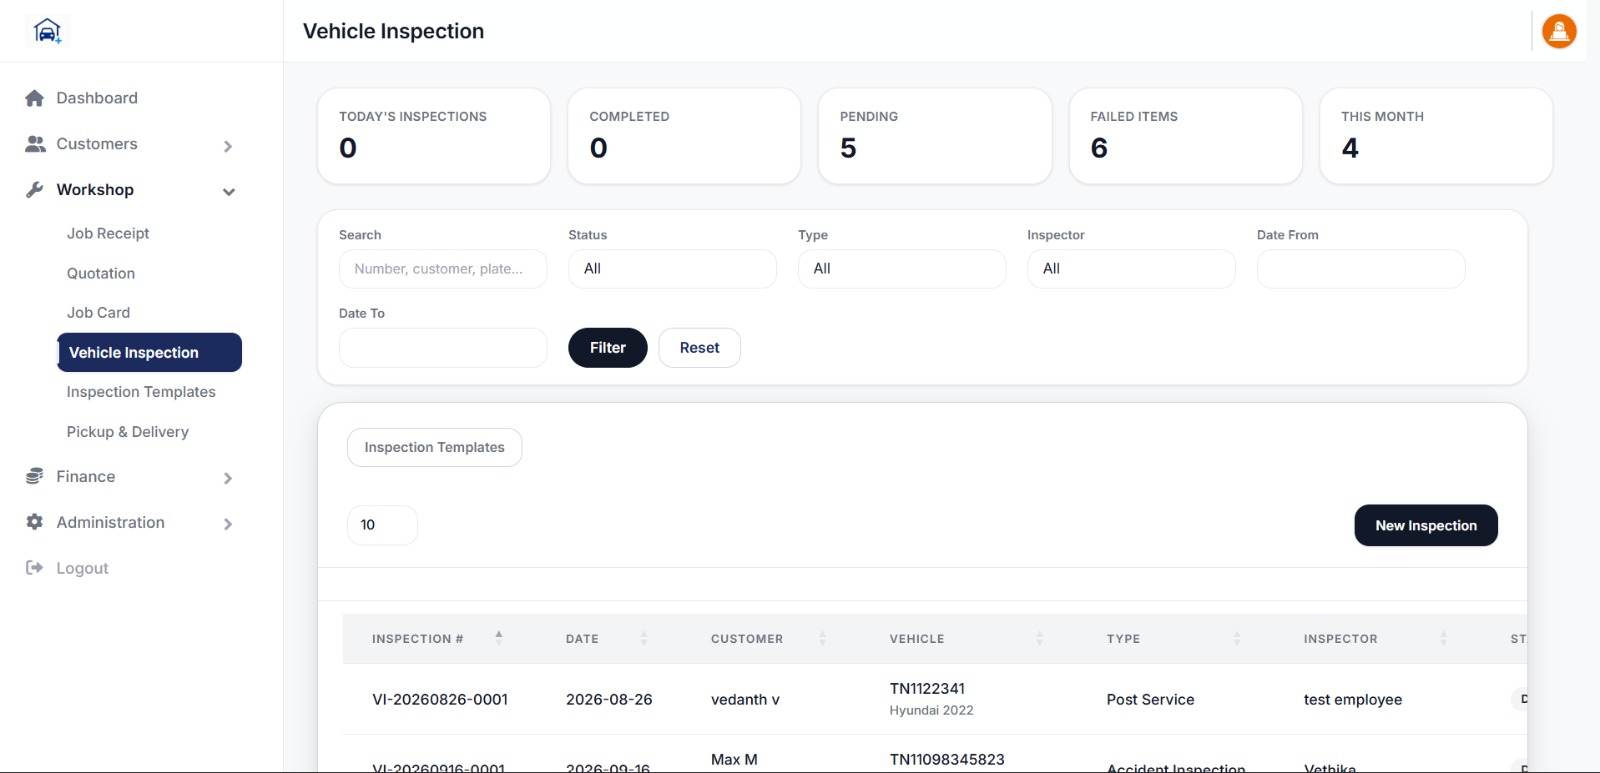Go to Dashboard in sidebar
Viewport: 1600px width, 773px height.
97,98
